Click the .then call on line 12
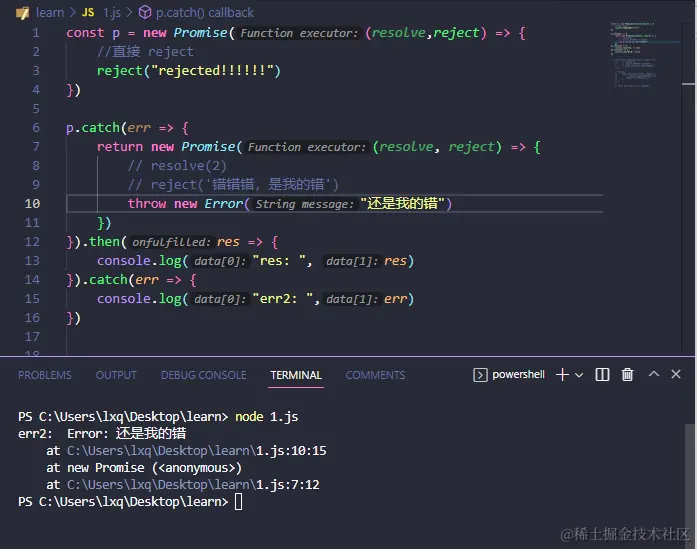The image size is (697, 549). coord(104,241)
